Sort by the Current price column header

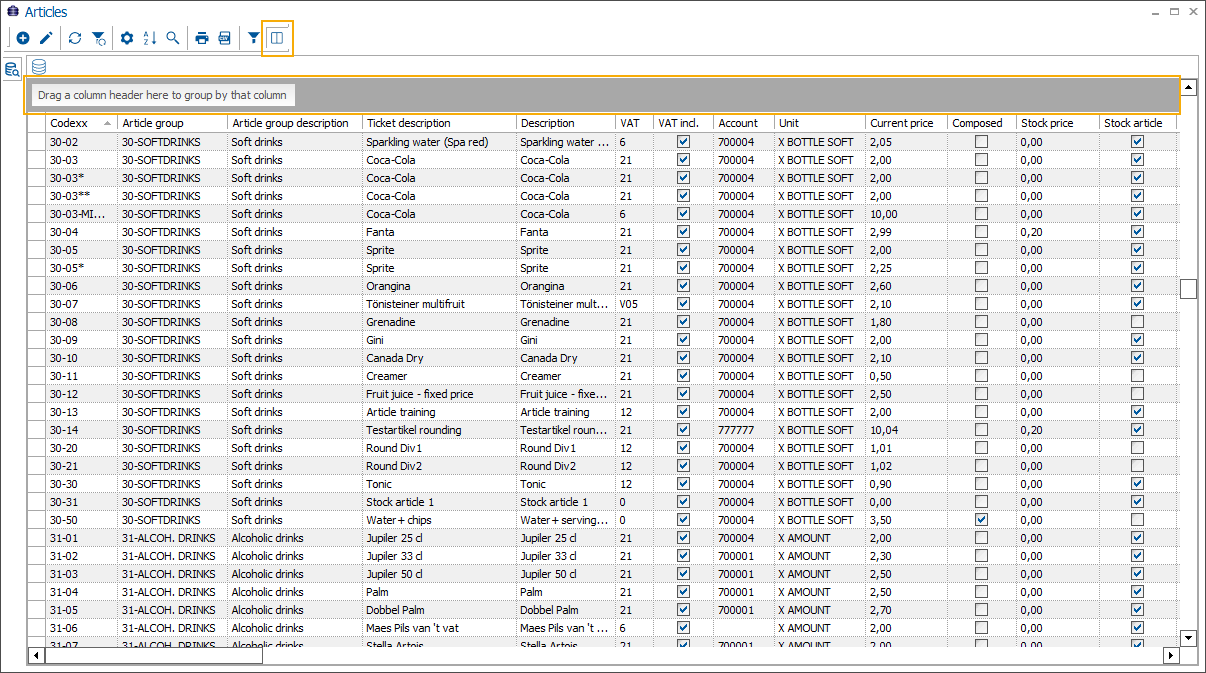point(904,123)
